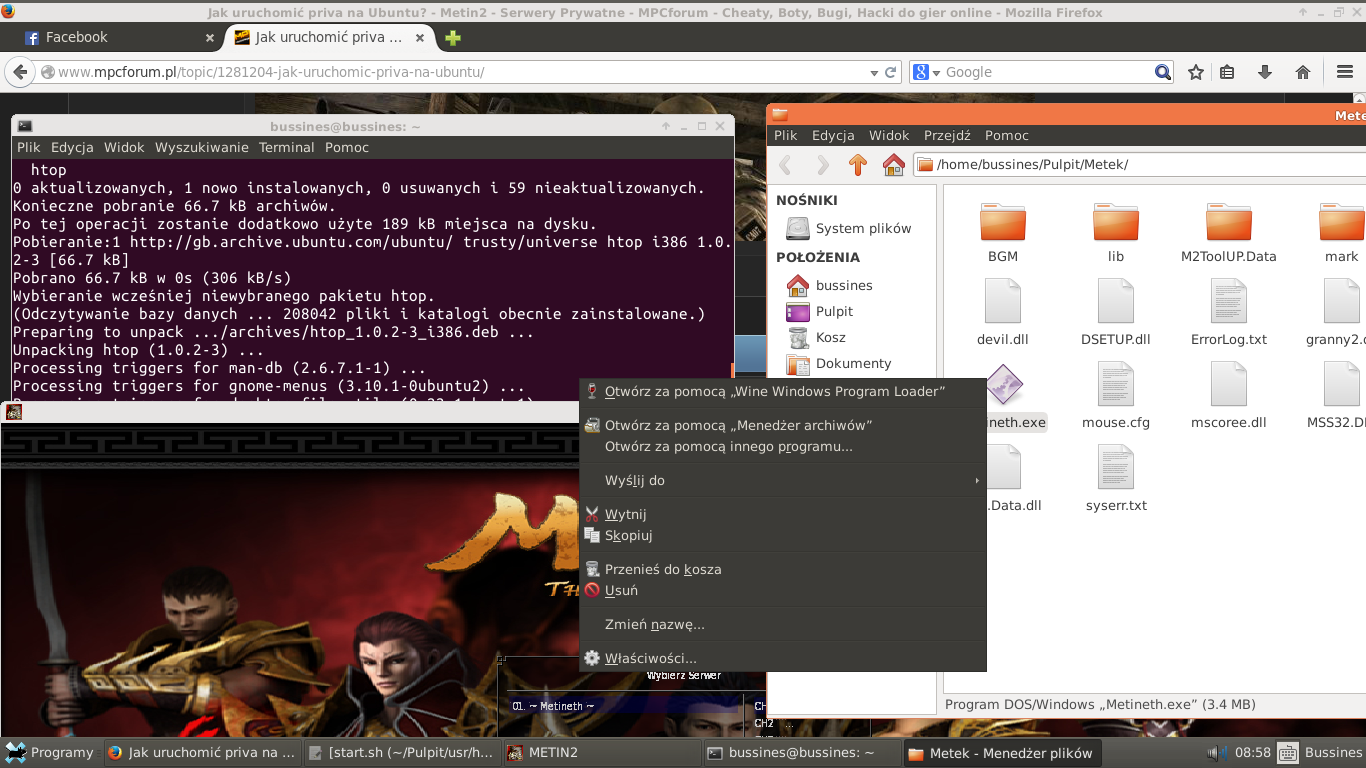Open file manager Przejdź menu
Viewport: 1366px width, 768px height.
click(x=947, y=135)
